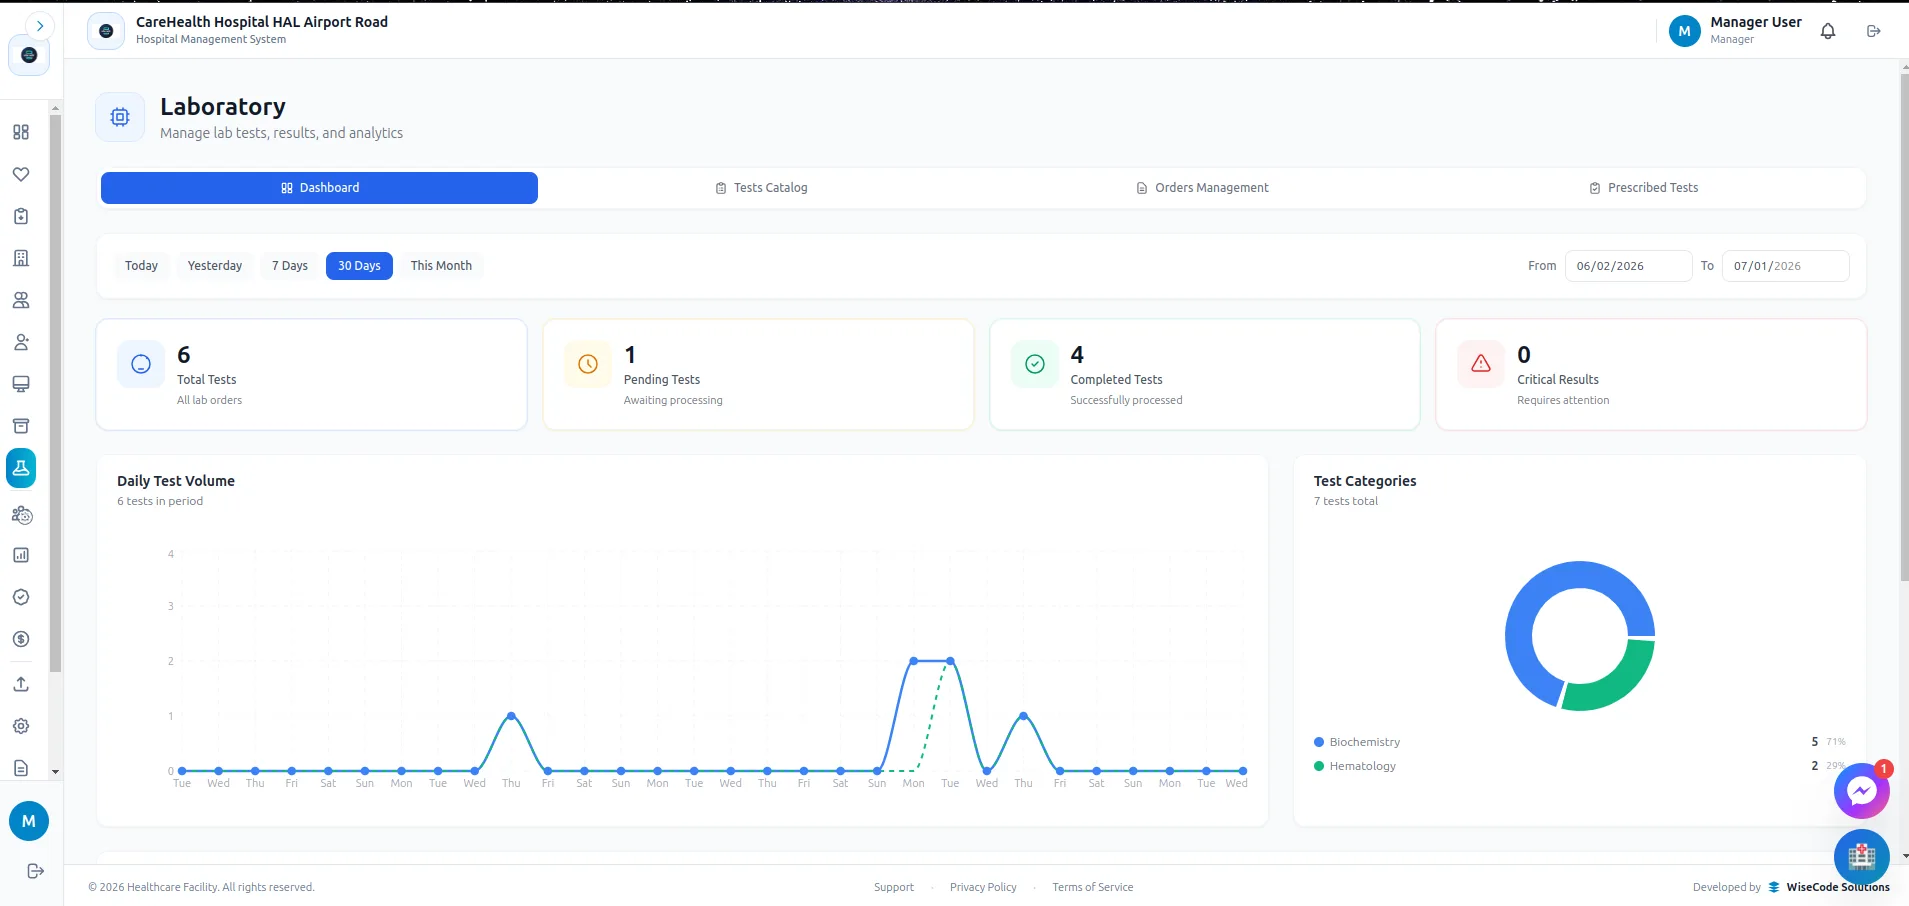Select the 30 Days date filter
Image resolution: width=1909 pixels, height=906 pixels.
click(359, 266)
